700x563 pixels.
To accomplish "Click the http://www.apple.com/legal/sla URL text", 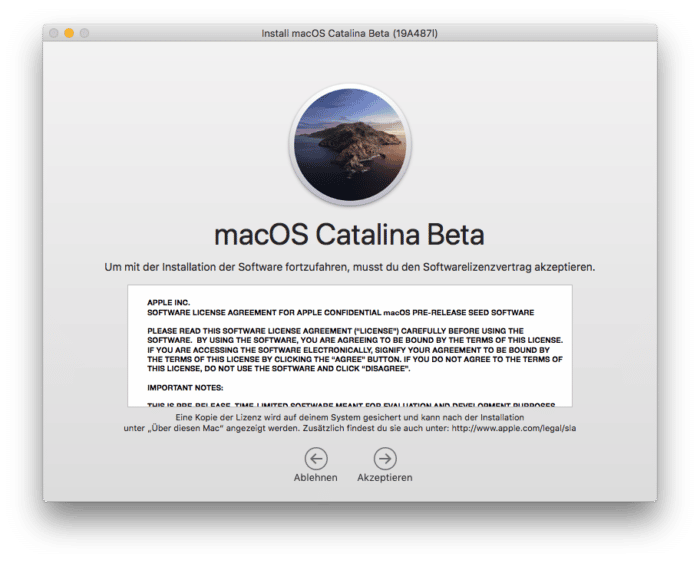I will pyautogui.click(x=514, y=428).
